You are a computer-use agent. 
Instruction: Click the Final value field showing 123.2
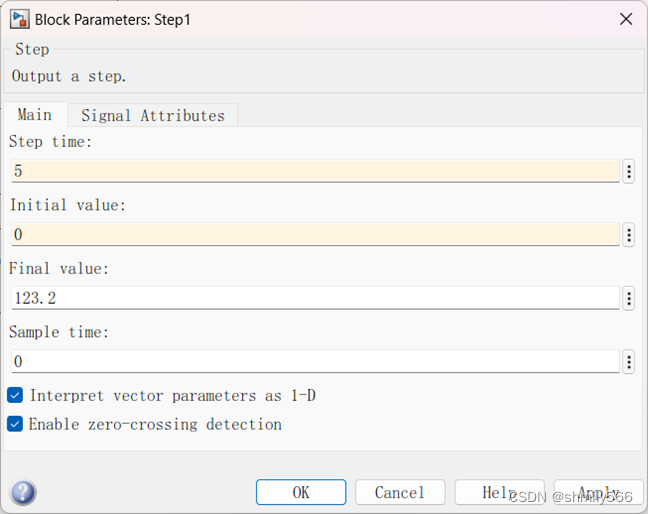(x=314, y=298)
